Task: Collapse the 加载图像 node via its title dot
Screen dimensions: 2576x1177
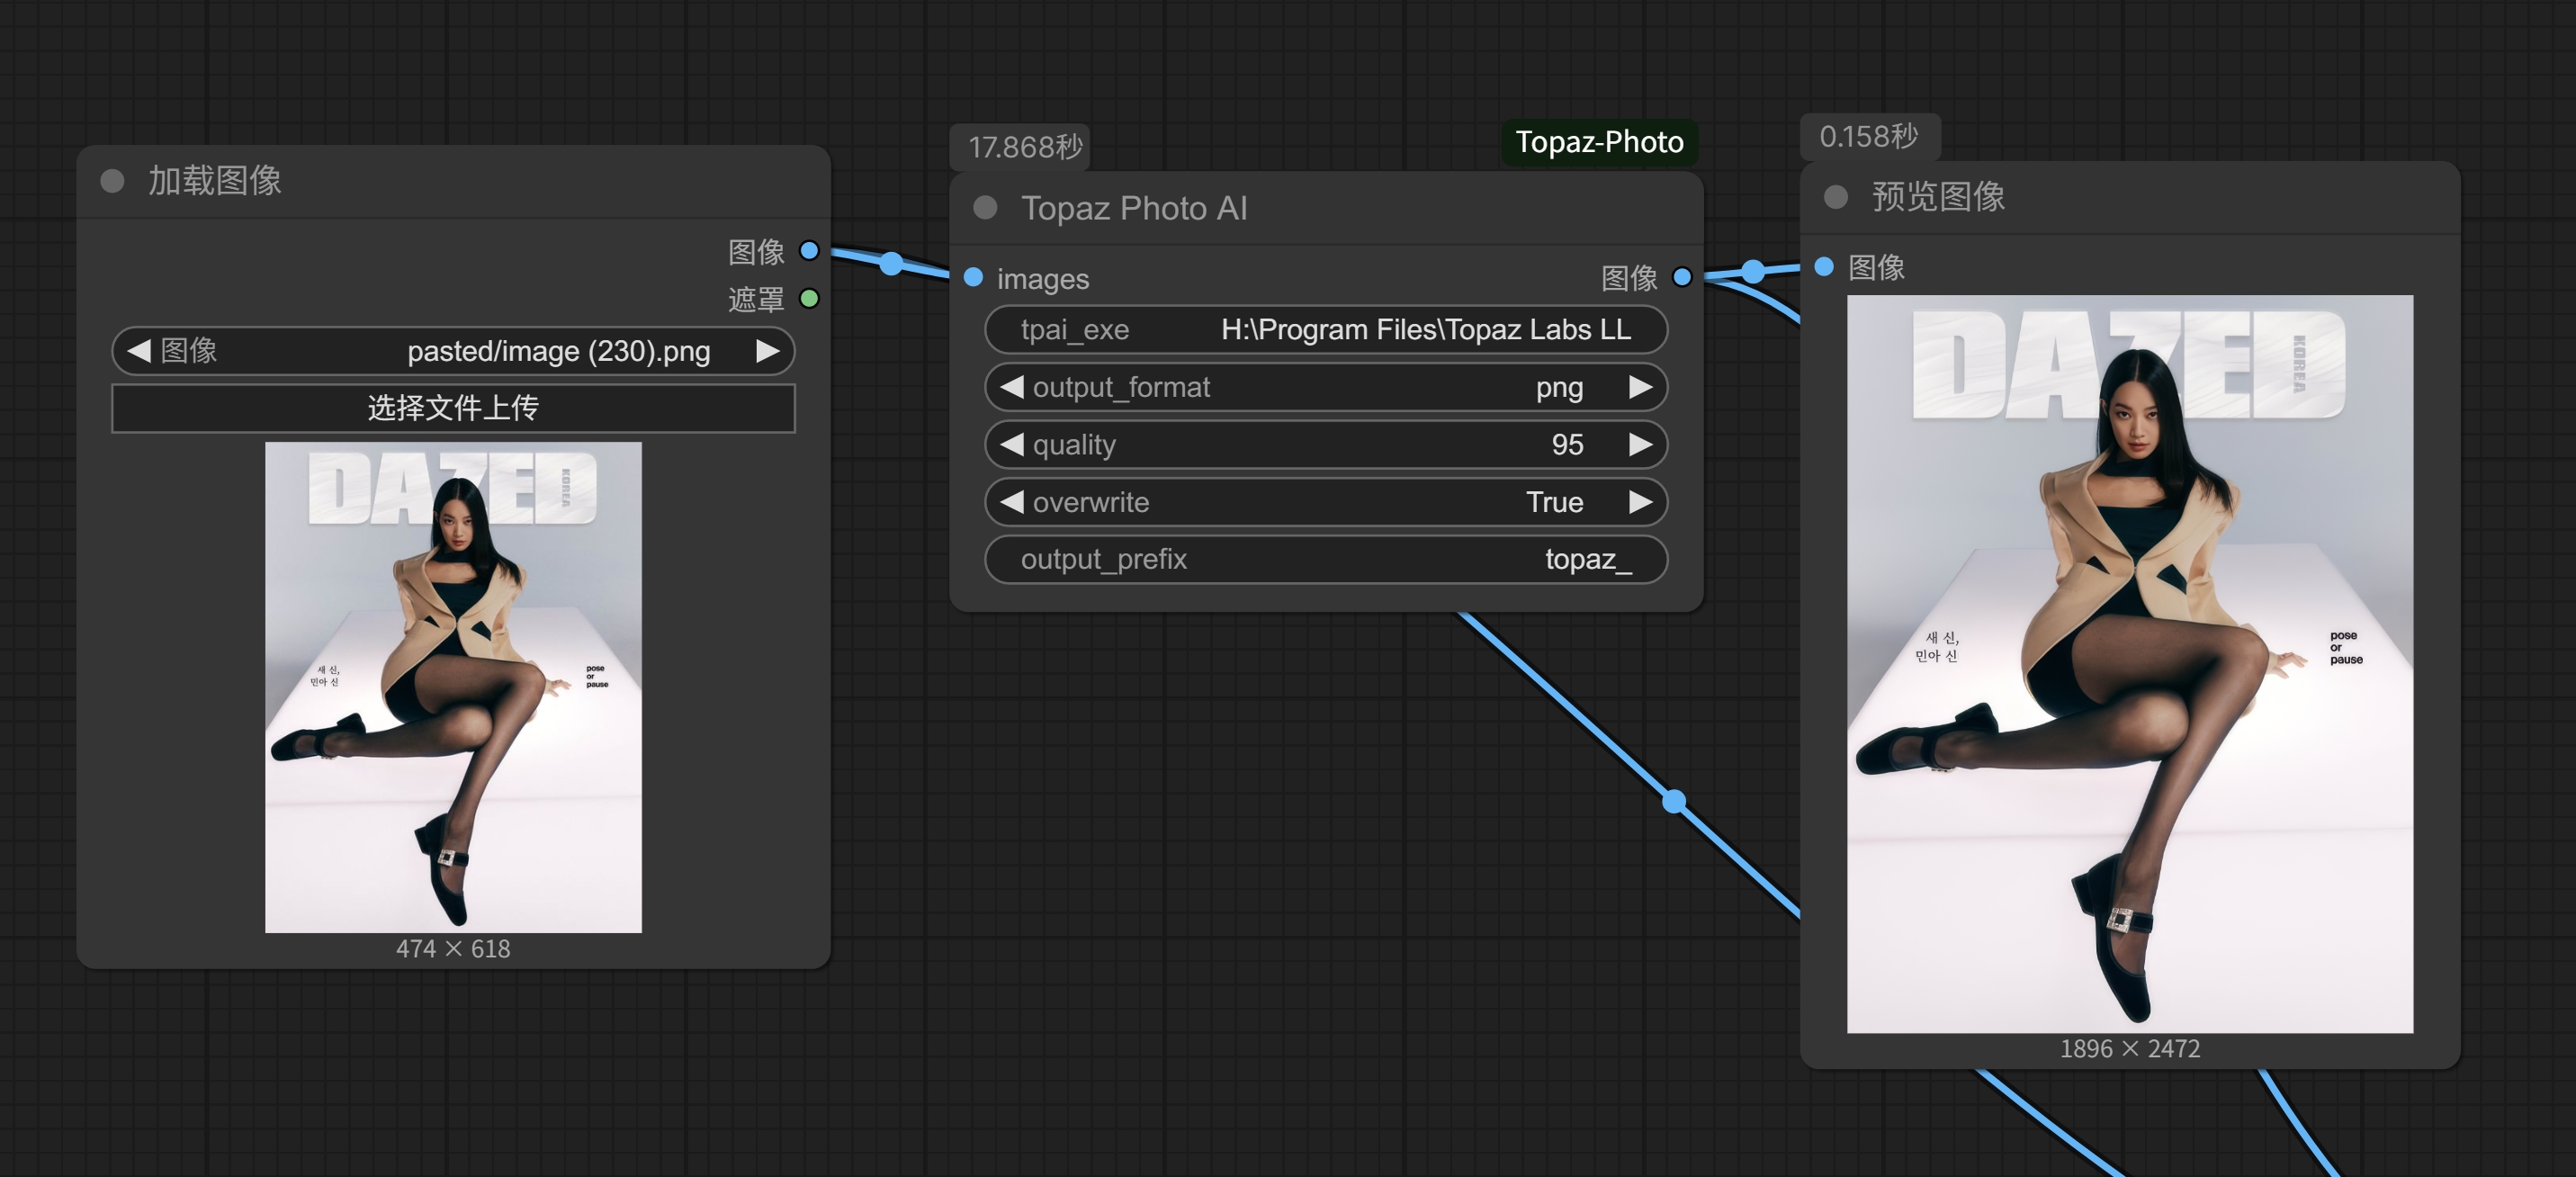Action: pyautogui.click(x=112, y=181)
